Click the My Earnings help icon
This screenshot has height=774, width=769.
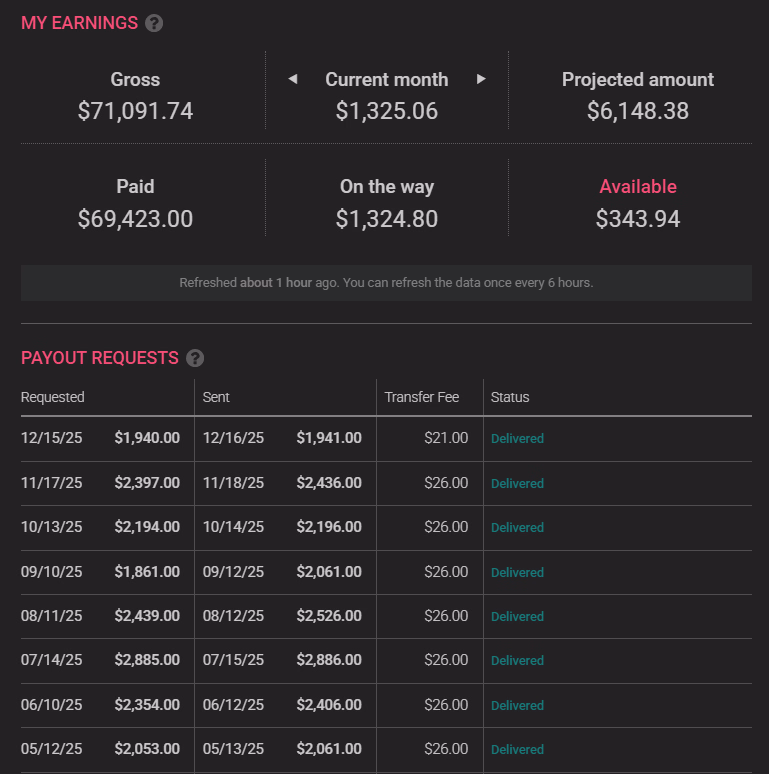pyautogui.click(x=154, y=23)
